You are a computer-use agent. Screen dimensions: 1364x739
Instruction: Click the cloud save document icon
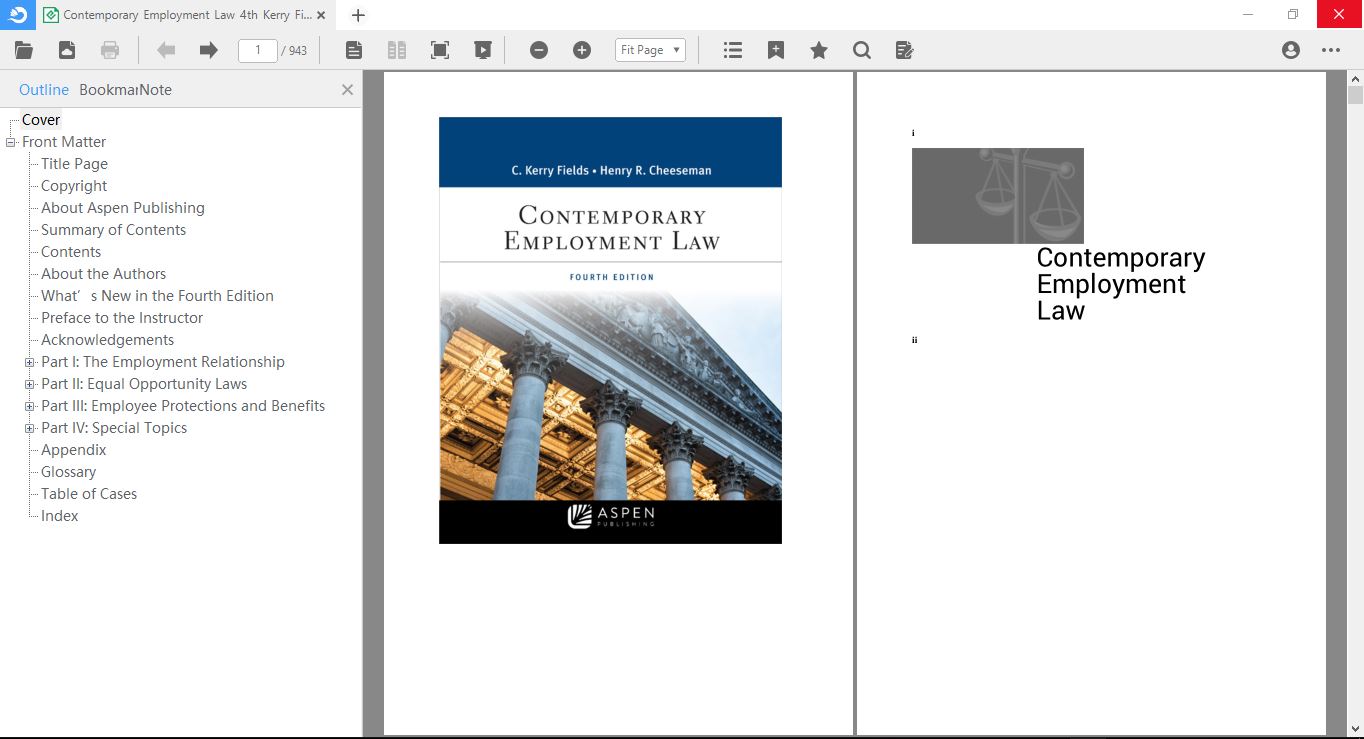point(67,50)
